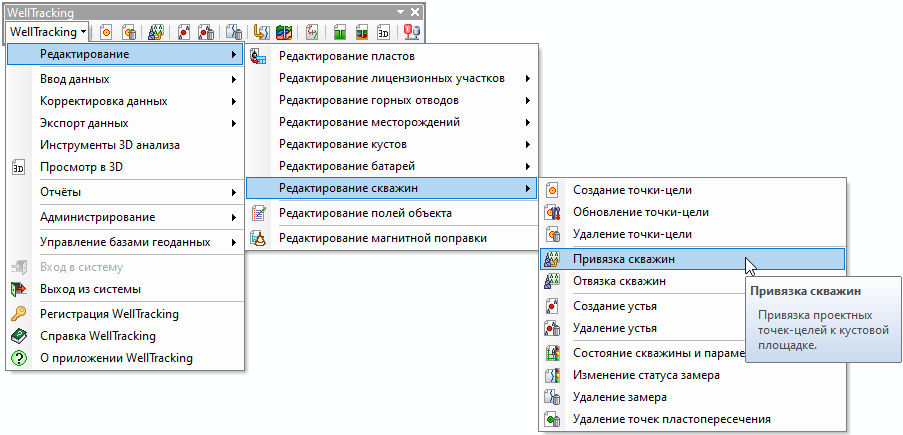Screen dimensions: 903x435
Task: Click the green well profile toolbar icon
Action: [x=340, y=32]
